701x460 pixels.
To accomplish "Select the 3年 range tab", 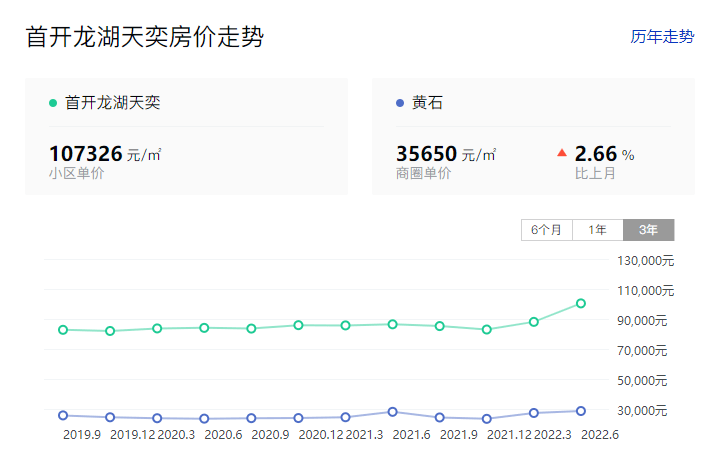I will click(x=649, y=230).
